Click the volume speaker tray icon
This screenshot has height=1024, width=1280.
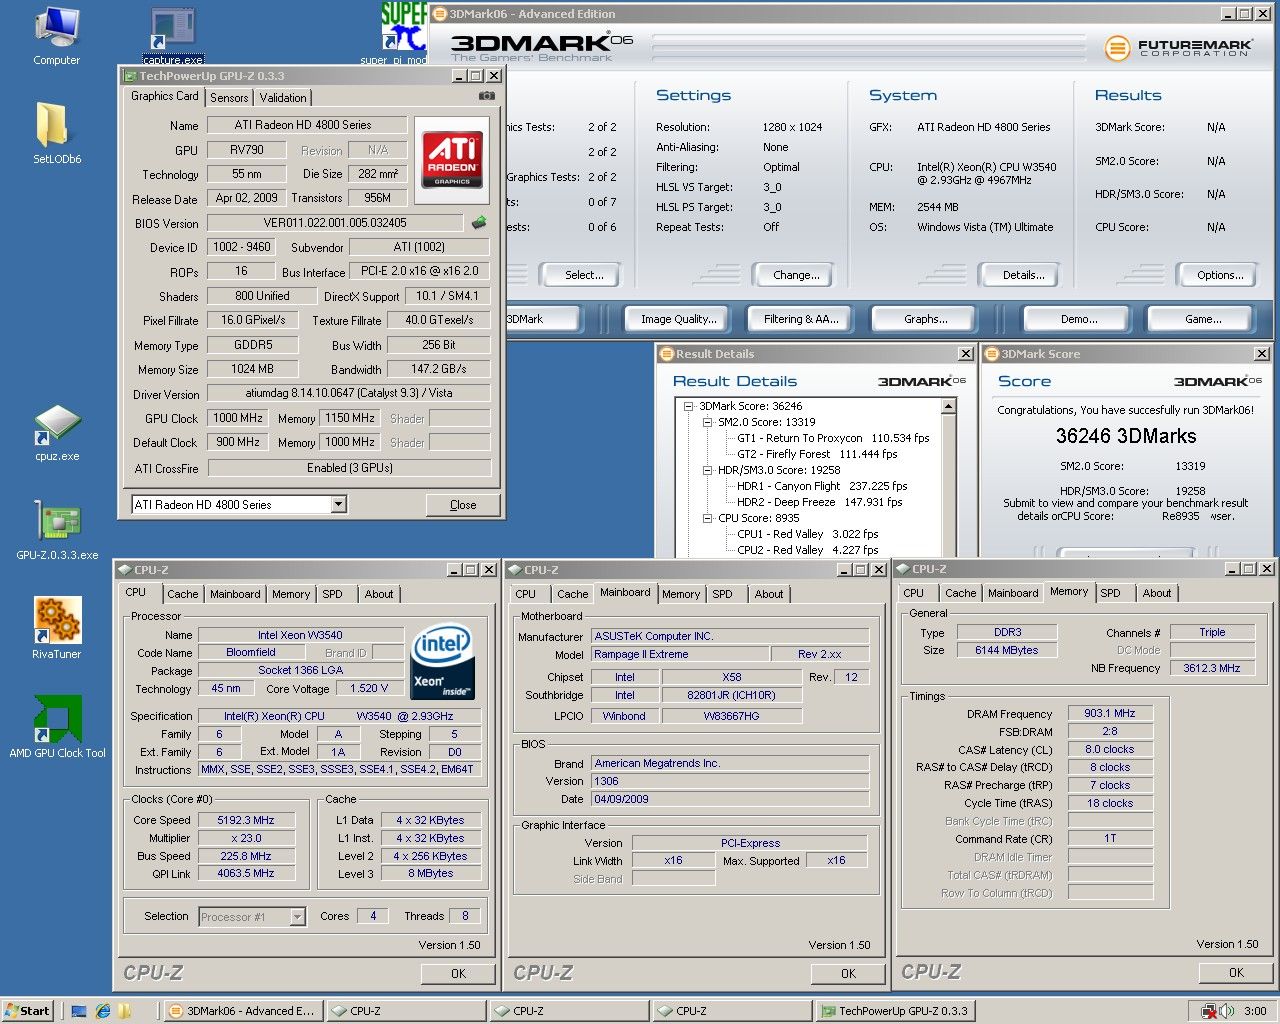[x=1226, y=1011]
